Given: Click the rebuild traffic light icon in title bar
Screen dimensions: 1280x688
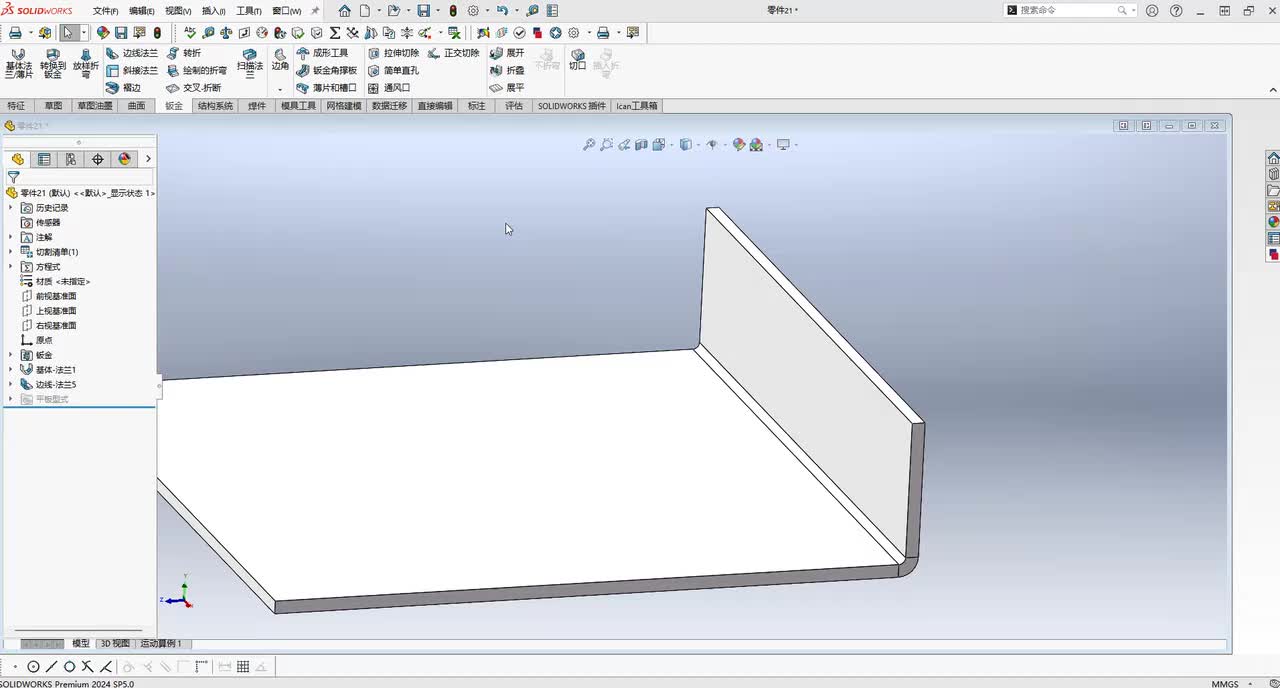Looking at the screenshot, I should [453, 10].
